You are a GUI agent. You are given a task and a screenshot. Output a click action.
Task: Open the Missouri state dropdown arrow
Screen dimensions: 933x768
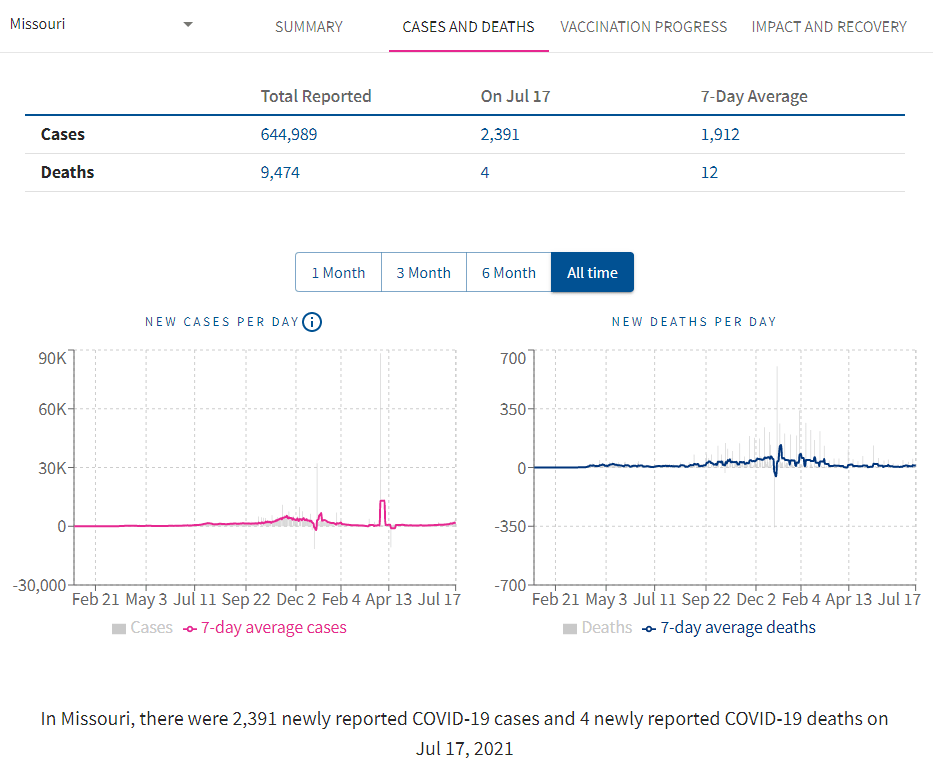point(188,25)
